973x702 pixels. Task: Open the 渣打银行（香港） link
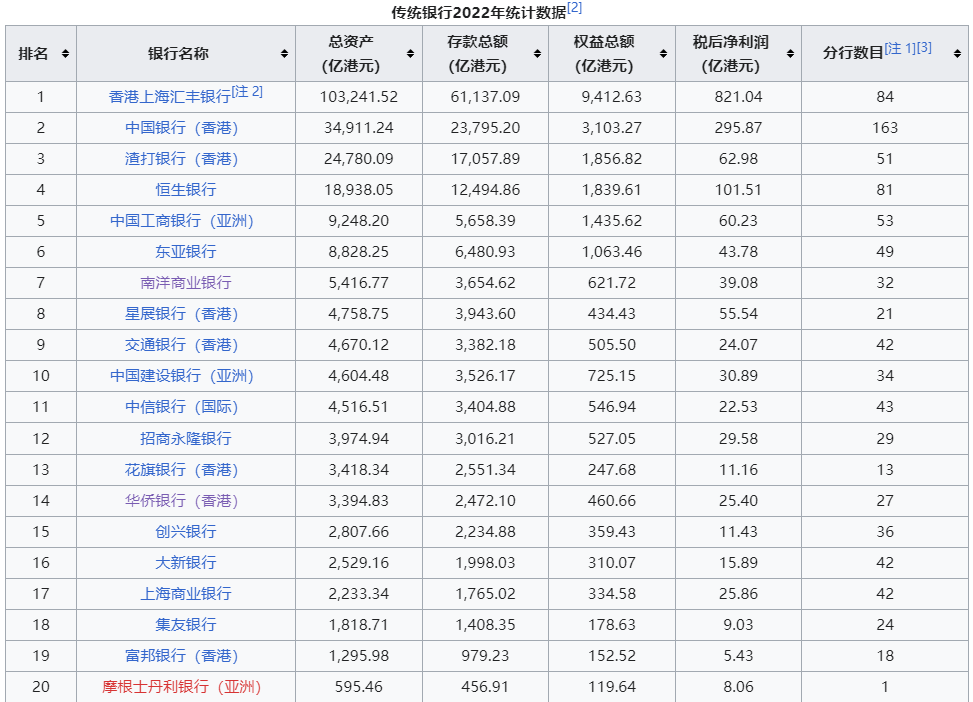click(182, 159)
